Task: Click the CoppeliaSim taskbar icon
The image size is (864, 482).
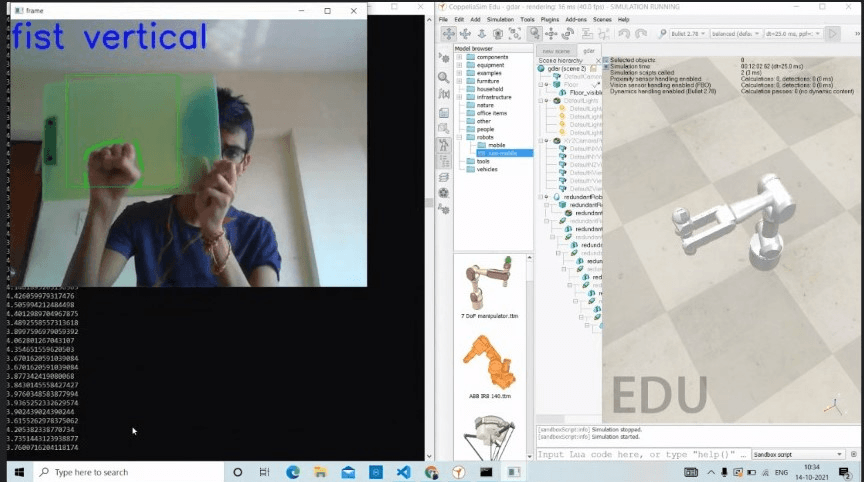Action: pyautogui.click(x=458, y=472)
